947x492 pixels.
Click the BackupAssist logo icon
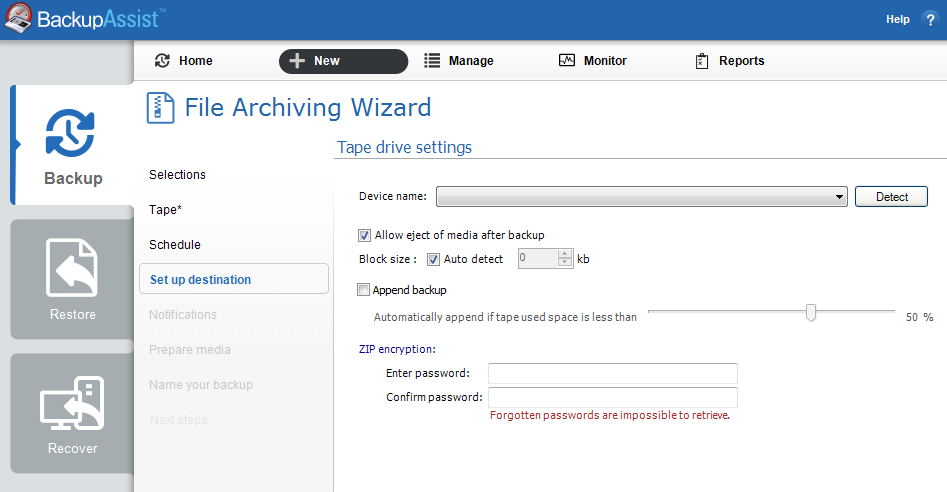tap(17, 19)
